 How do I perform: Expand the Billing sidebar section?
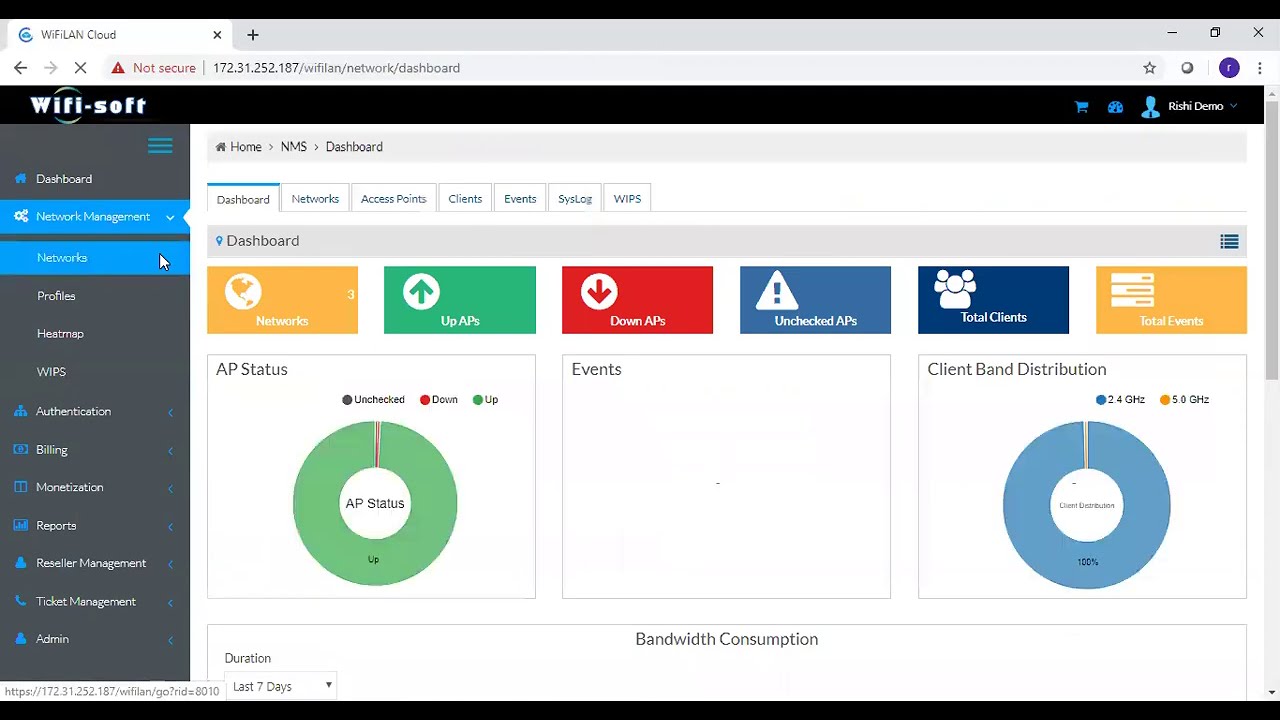95,450
